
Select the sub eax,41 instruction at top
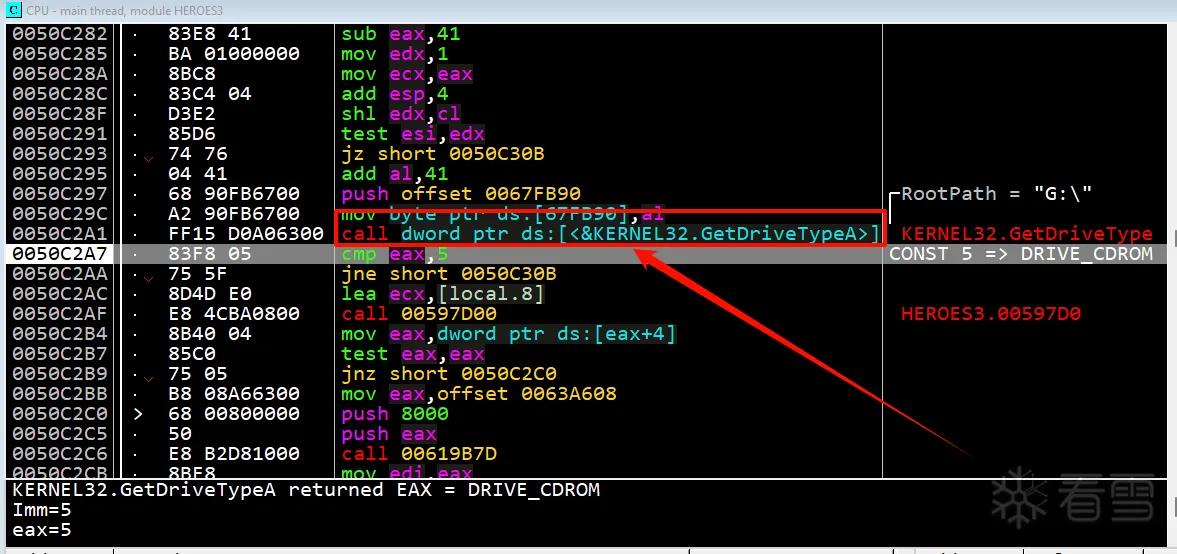click(x=401, y=34)
